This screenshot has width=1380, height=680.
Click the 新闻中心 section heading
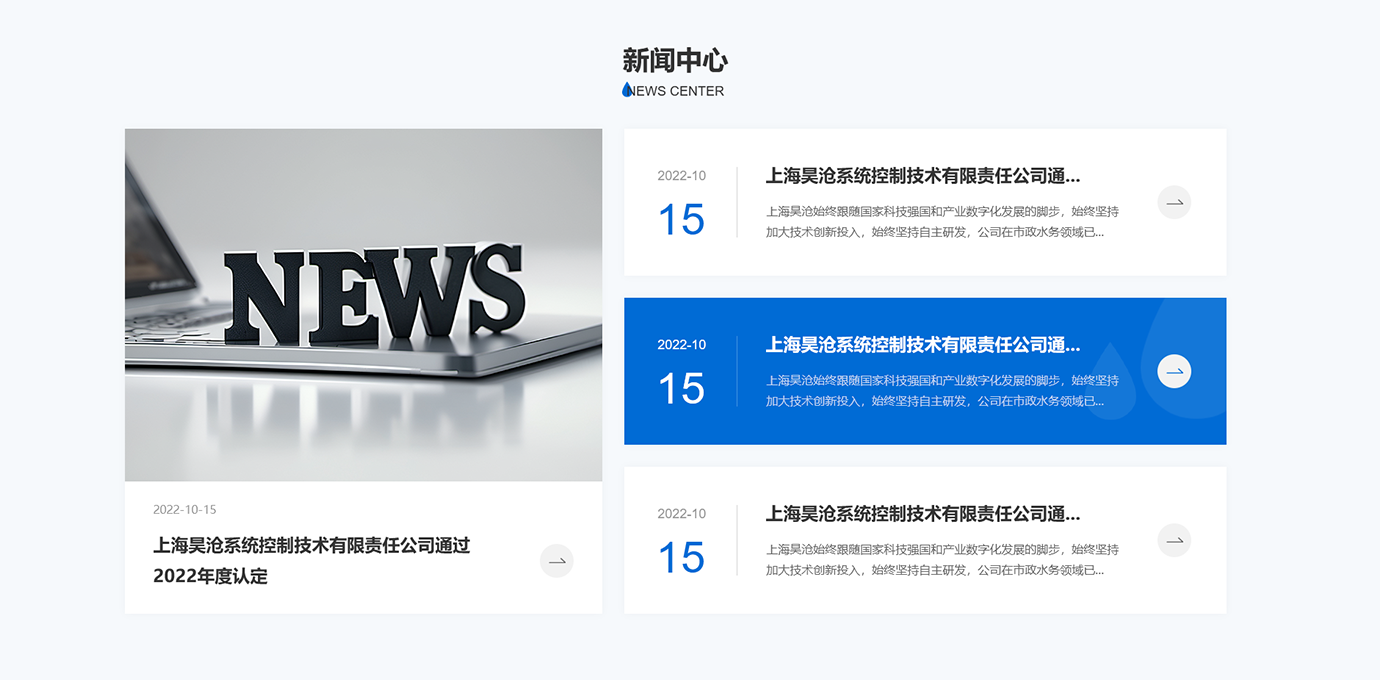(675, 60)
